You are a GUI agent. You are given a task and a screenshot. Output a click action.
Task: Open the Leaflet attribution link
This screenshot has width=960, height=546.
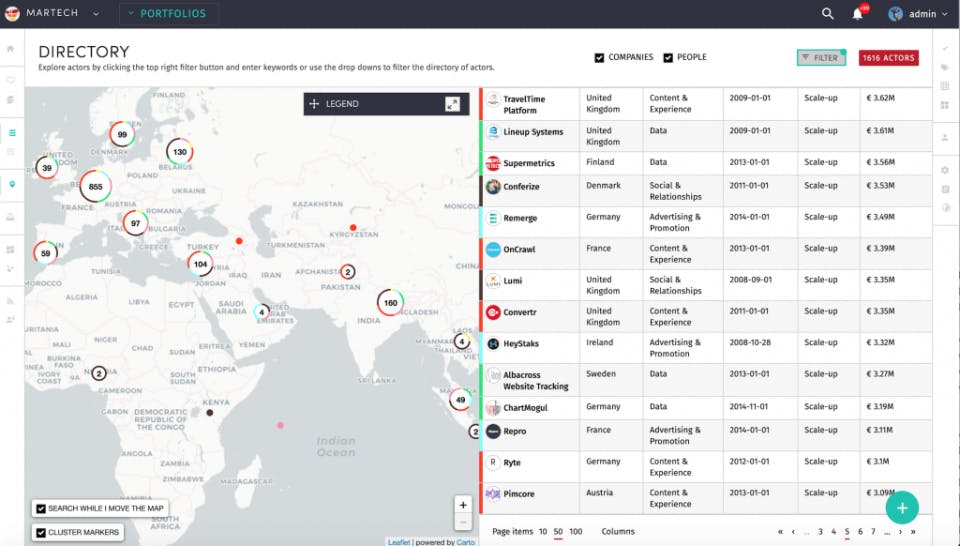click(399, 542)
